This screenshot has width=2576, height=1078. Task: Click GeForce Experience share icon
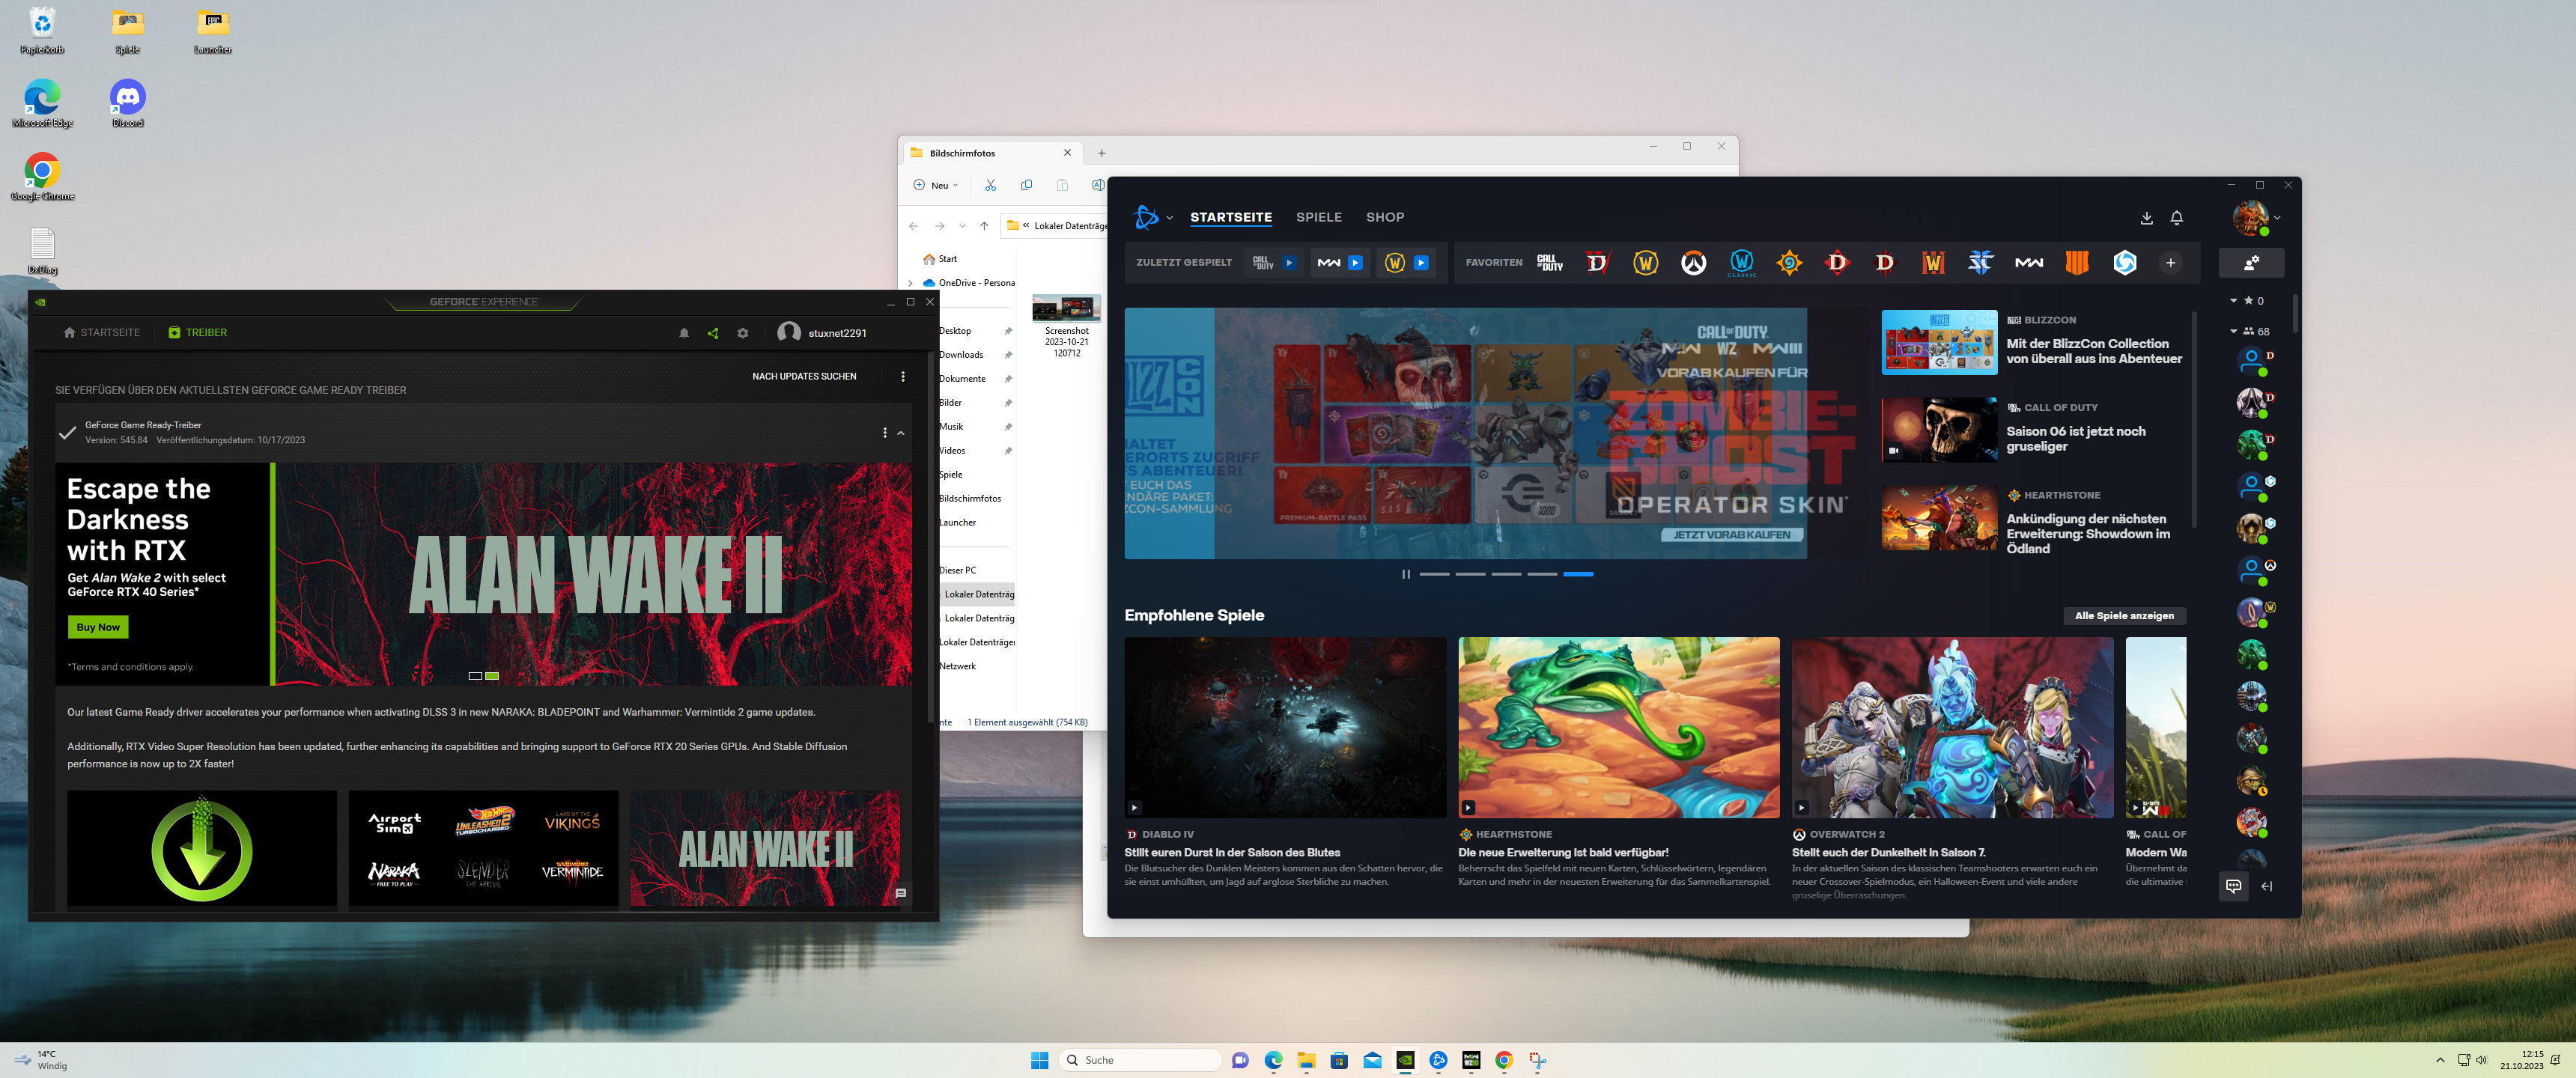tap(713, 333)
